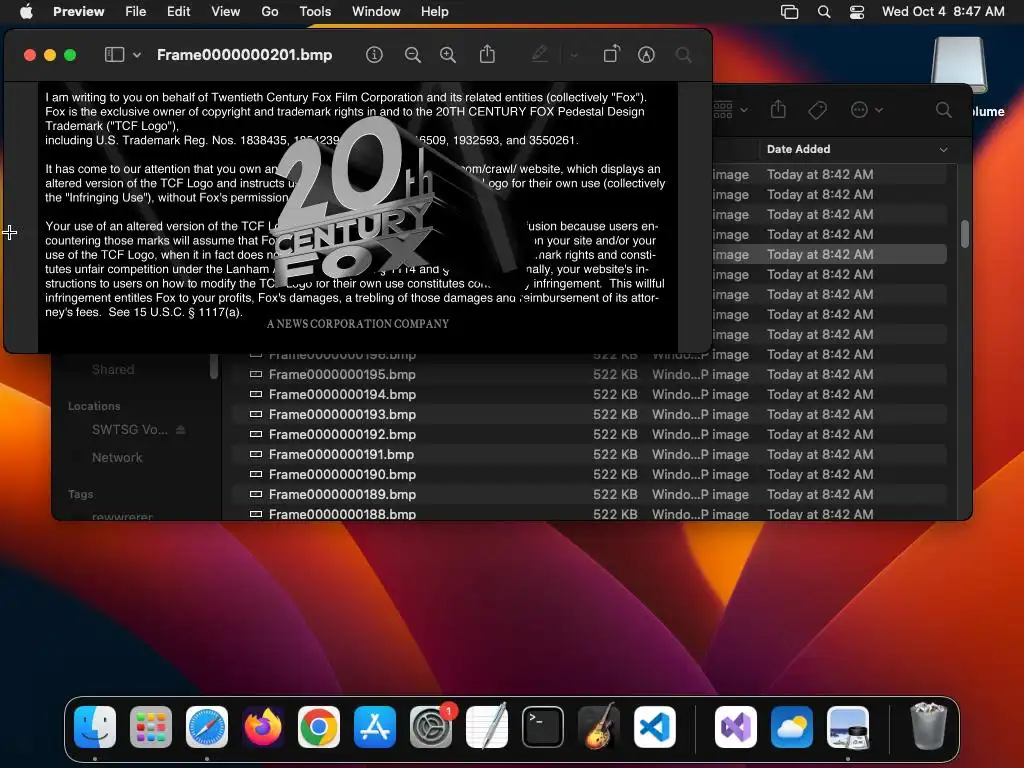Eject the SWTSG volume in sidebar

coord(181,430)
